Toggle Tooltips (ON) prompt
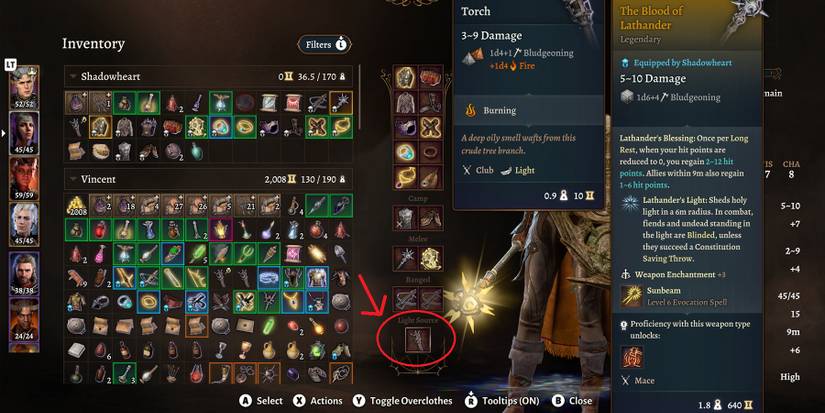The height and width of the screenshot is (413, 825). click(502, 401)
